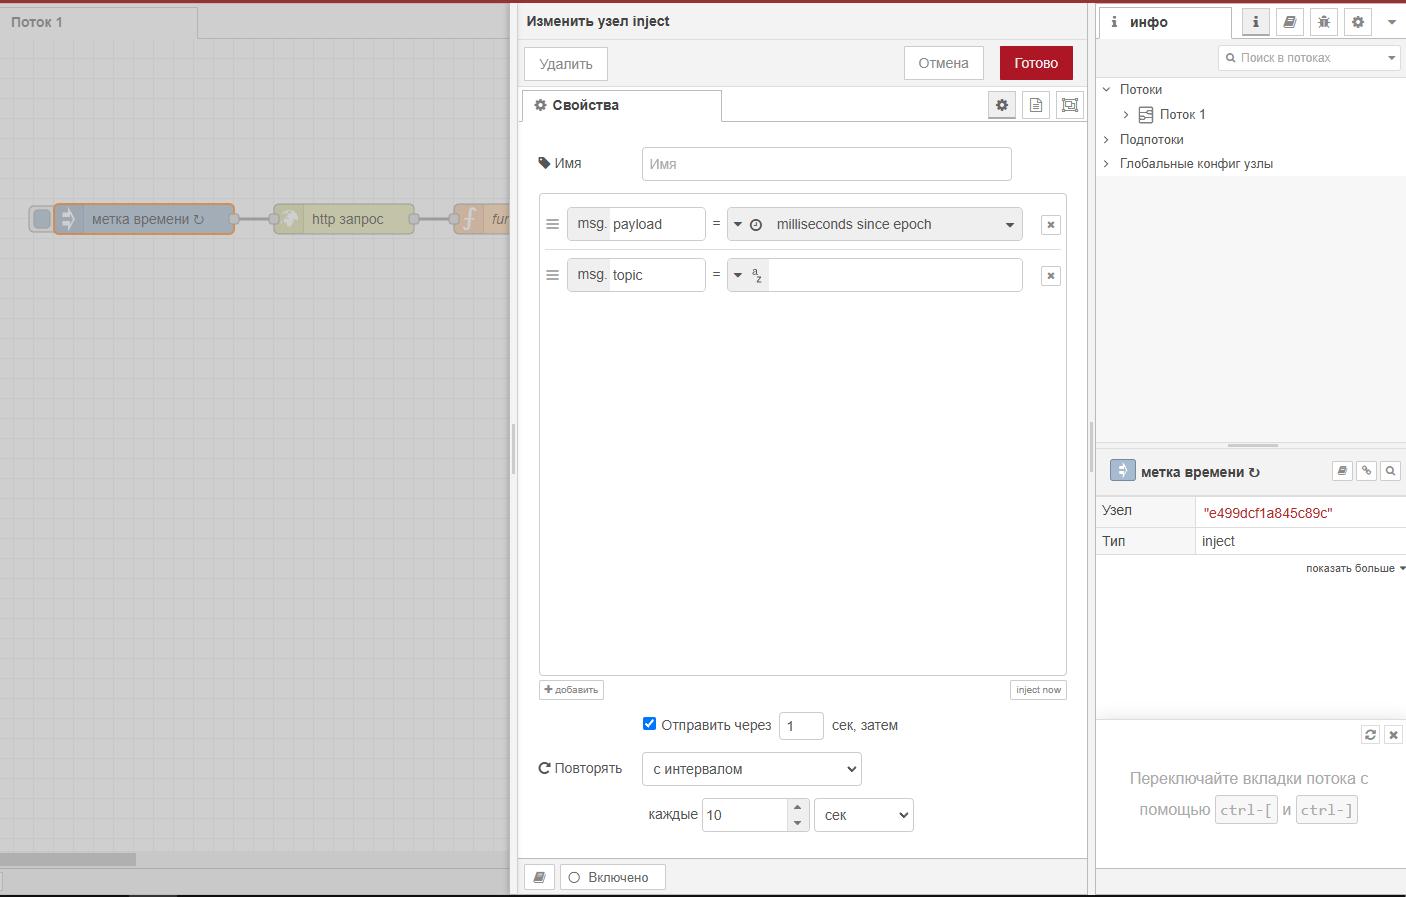This screenshot has height=897, width=1406.
Task: Remove the msg.topic property row
Action: [x=1050, y=276]
